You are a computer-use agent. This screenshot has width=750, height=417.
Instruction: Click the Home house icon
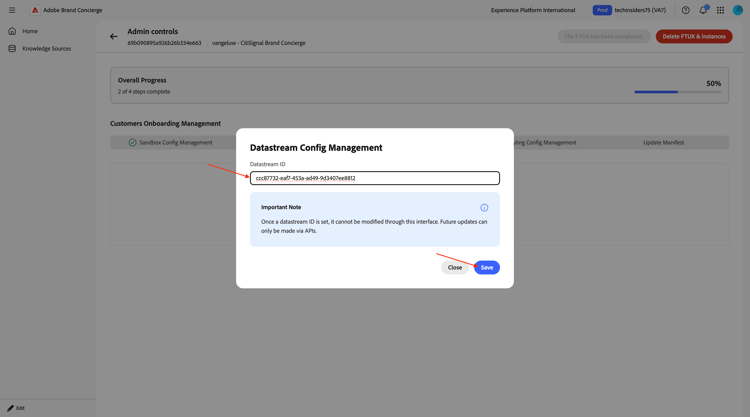coord(12,31)
